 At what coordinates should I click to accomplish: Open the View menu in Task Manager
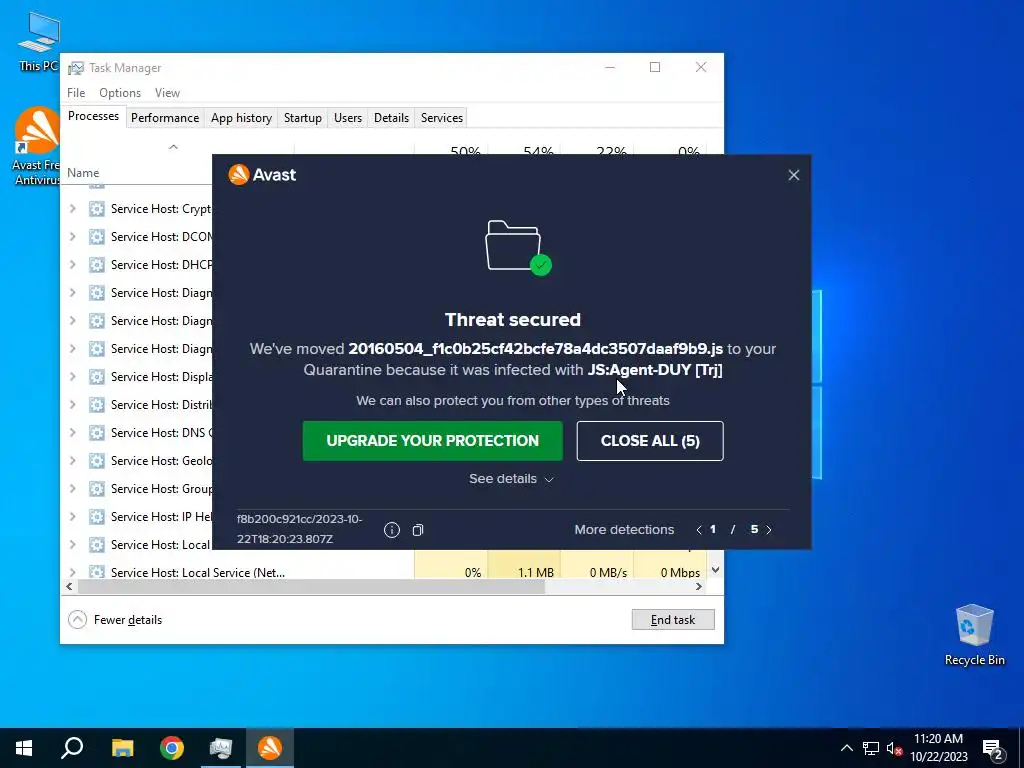167,93
